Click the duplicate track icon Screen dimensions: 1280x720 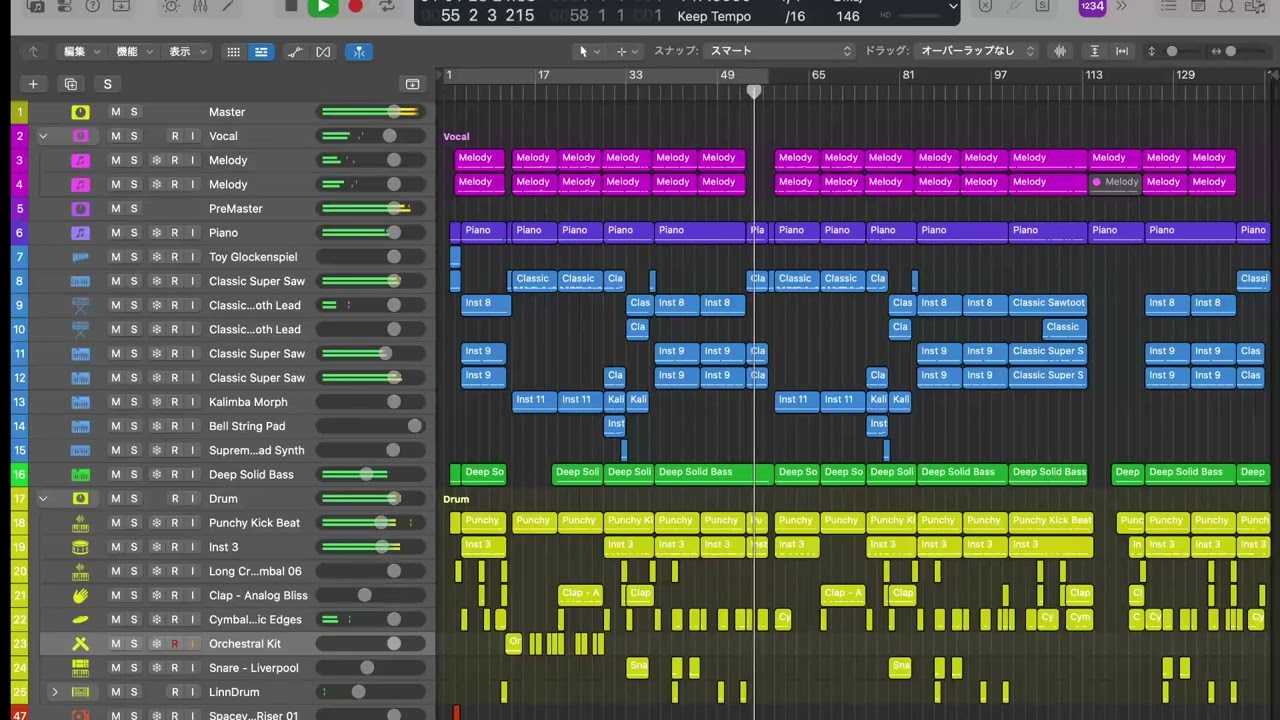click(70, 84)
